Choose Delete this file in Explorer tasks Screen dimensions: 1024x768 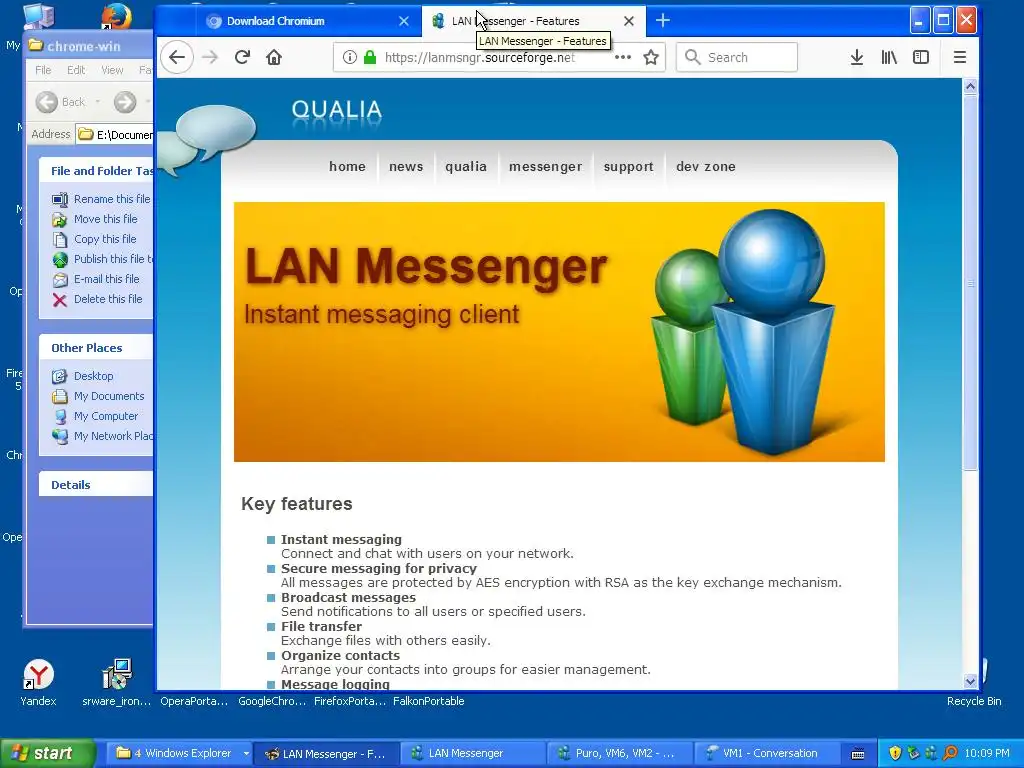[108, 298]
